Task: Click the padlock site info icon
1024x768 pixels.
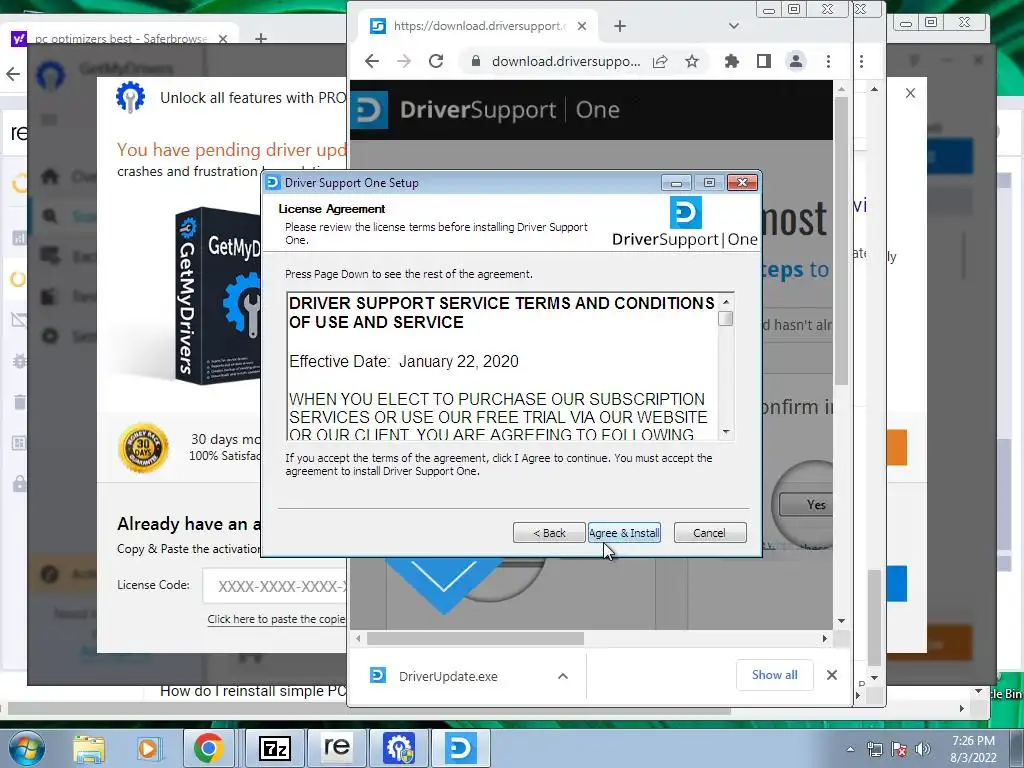Action: (476, 61)
